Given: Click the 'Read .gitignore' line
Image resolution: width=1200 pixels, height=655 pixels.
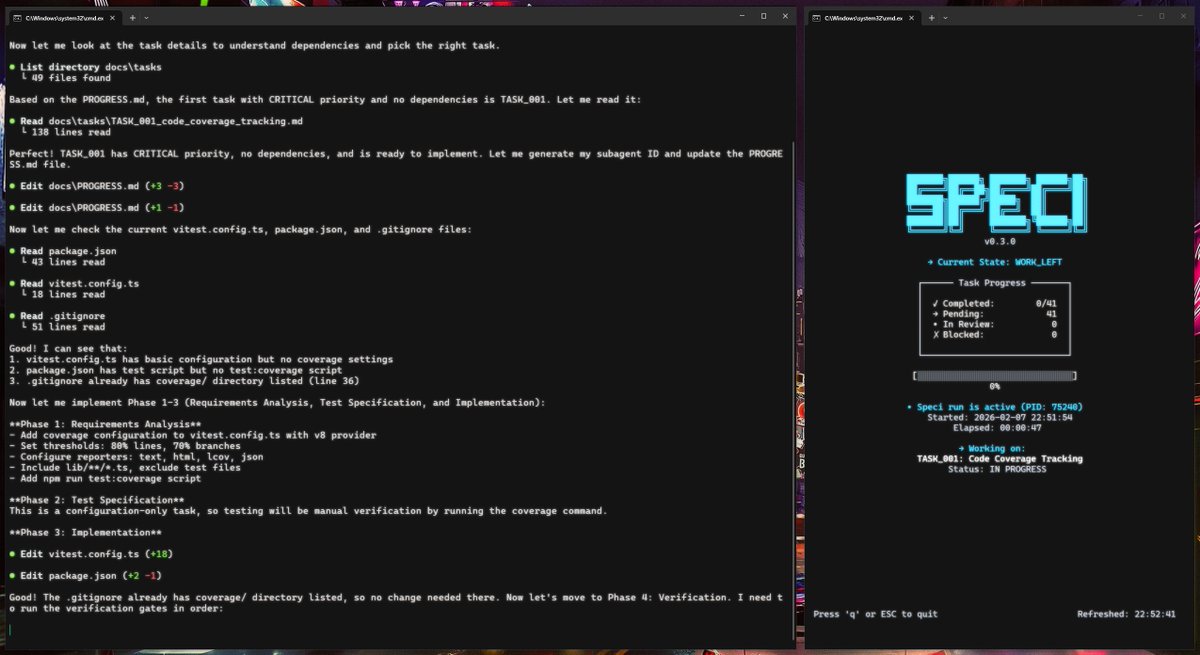Looking at the screenshot, I should (x=57, y=316).
